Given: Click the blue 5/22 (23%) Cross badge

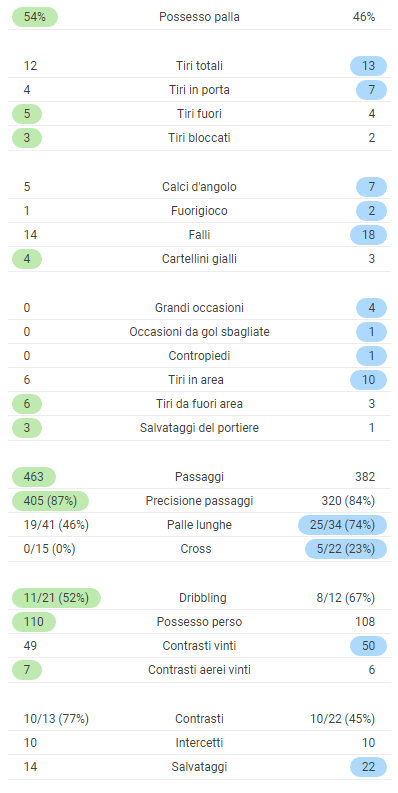Looking at the screenshot, I should (346, 549).
